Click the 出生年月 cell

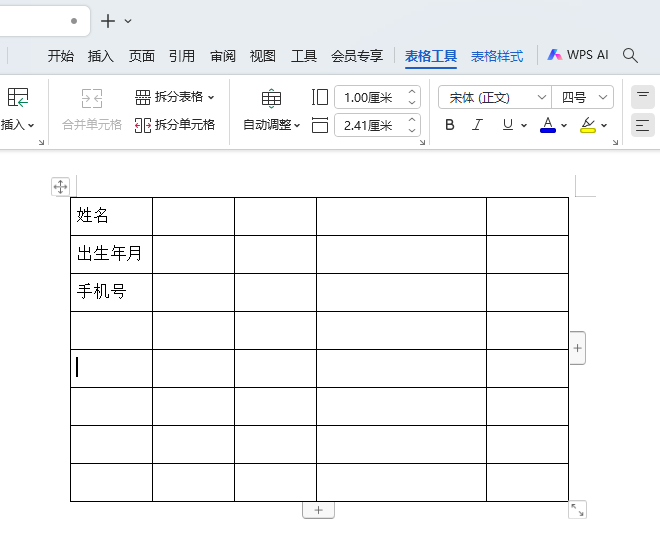tap(112, 254)
